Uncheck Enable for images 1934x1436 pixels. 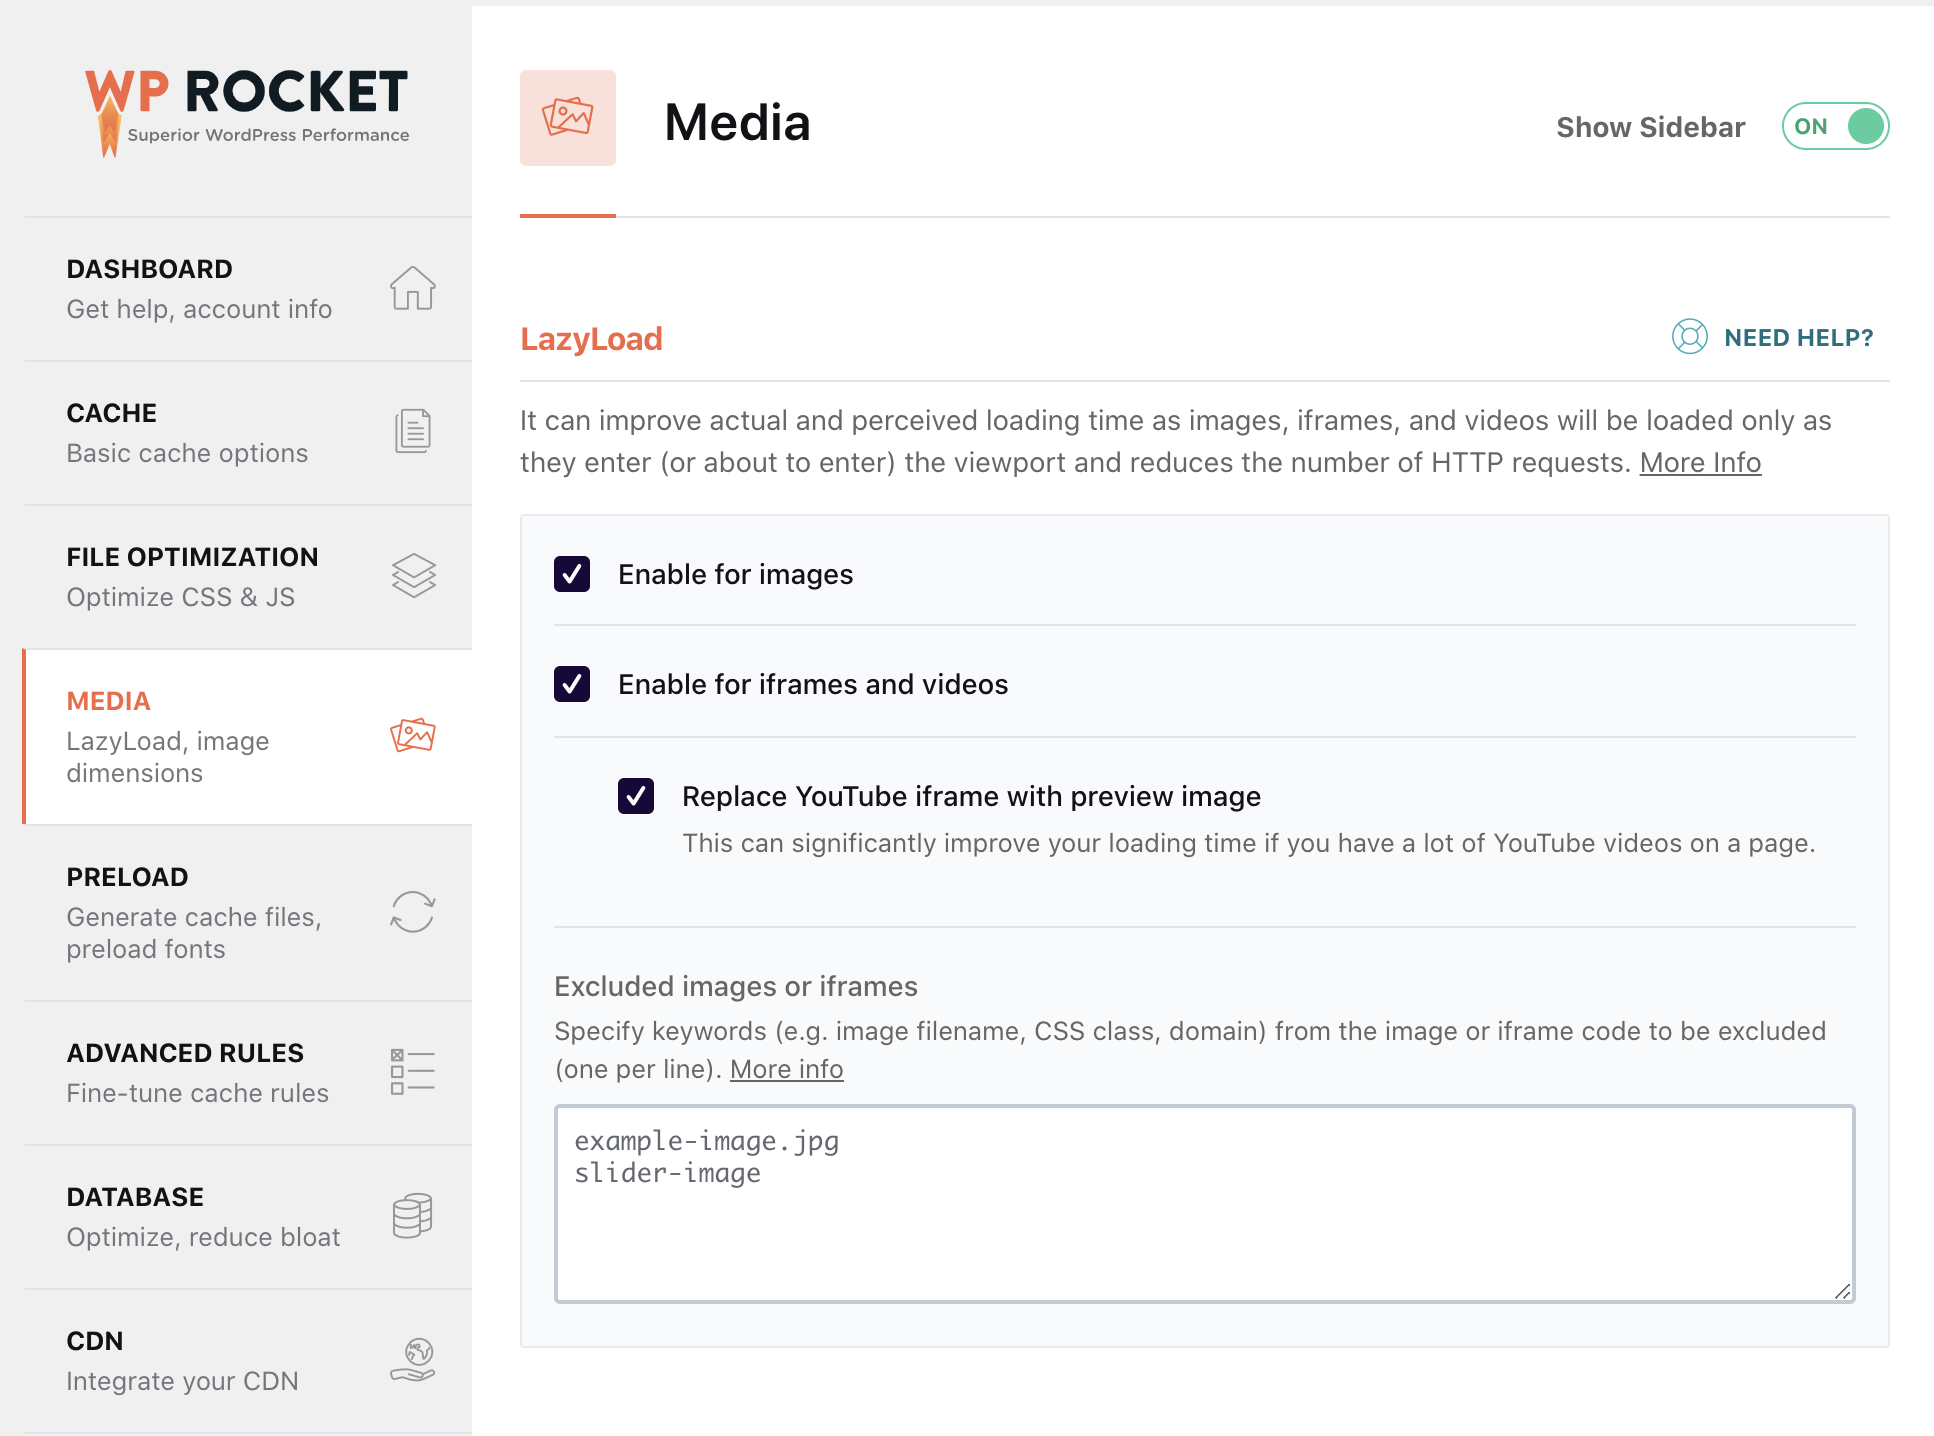[572, 574]
